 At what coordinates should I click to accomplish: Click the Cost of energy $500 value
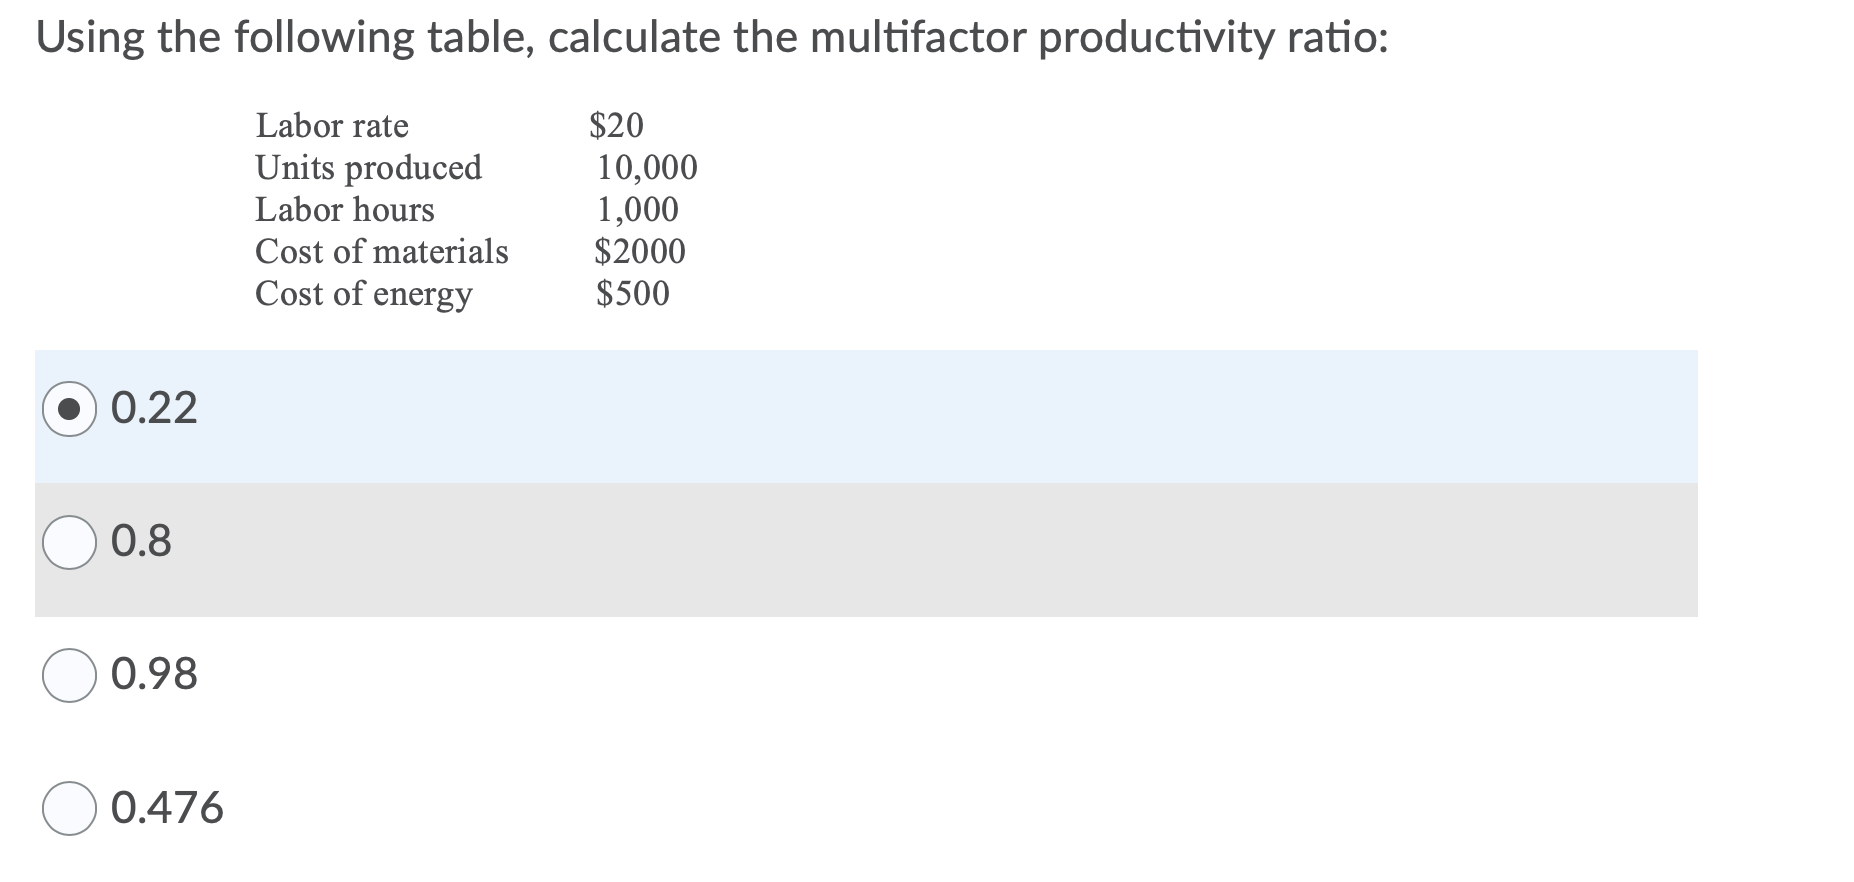coord(631,293)
